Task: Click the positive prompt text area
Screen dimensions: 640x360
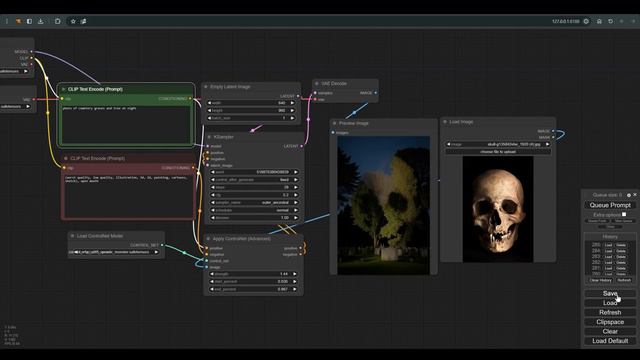Action: [127, 124]
